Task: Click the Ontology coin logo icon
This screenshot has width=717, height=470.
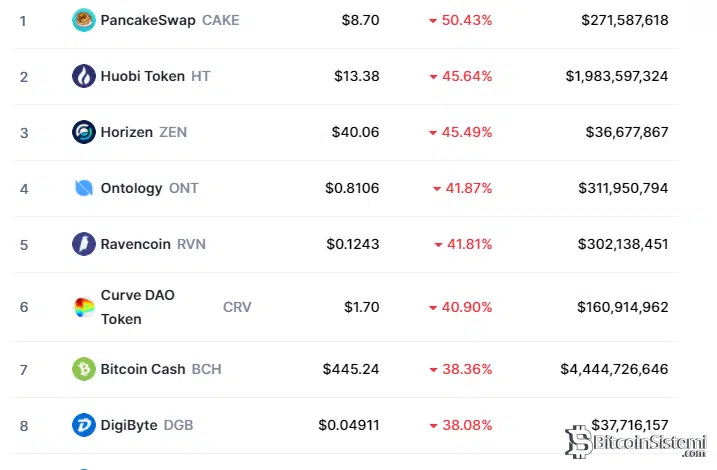Action: pos(84,188)
